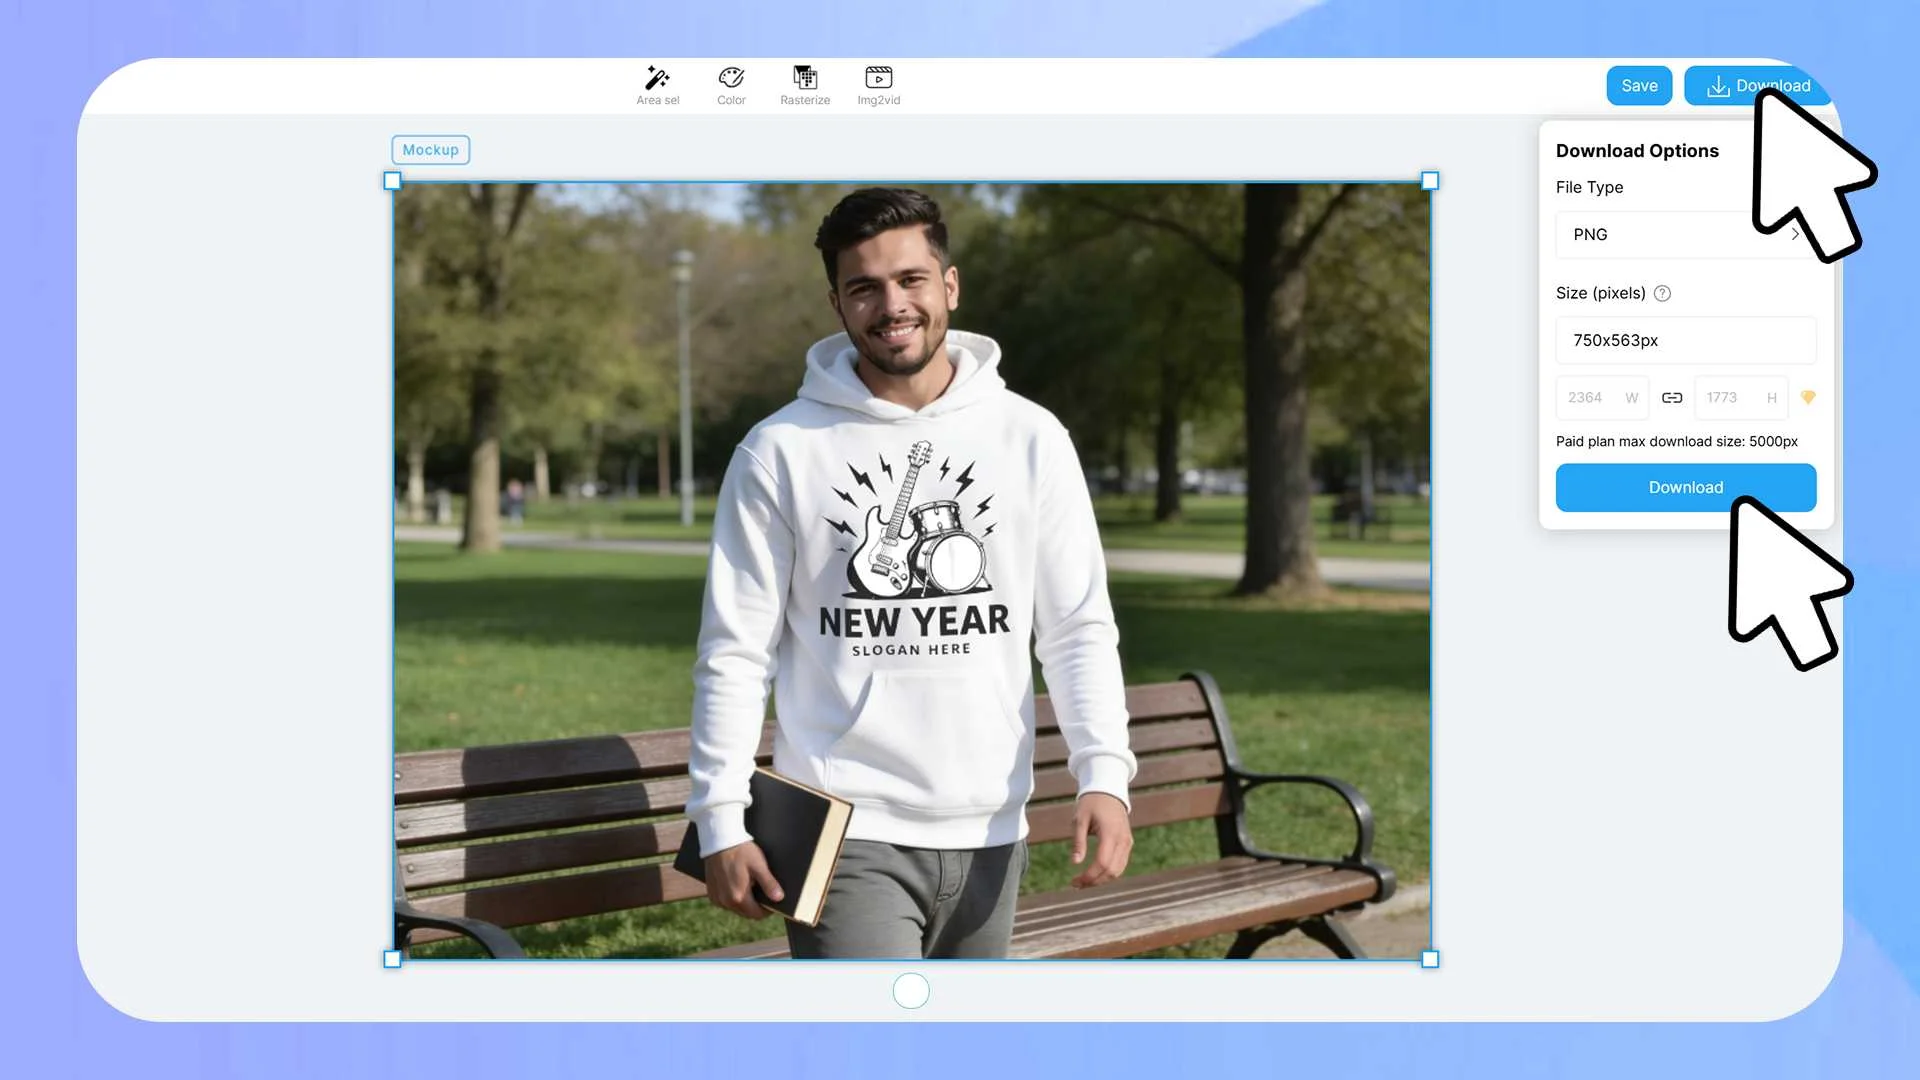Click the blue Download button in options panel

pos(1686,488)
